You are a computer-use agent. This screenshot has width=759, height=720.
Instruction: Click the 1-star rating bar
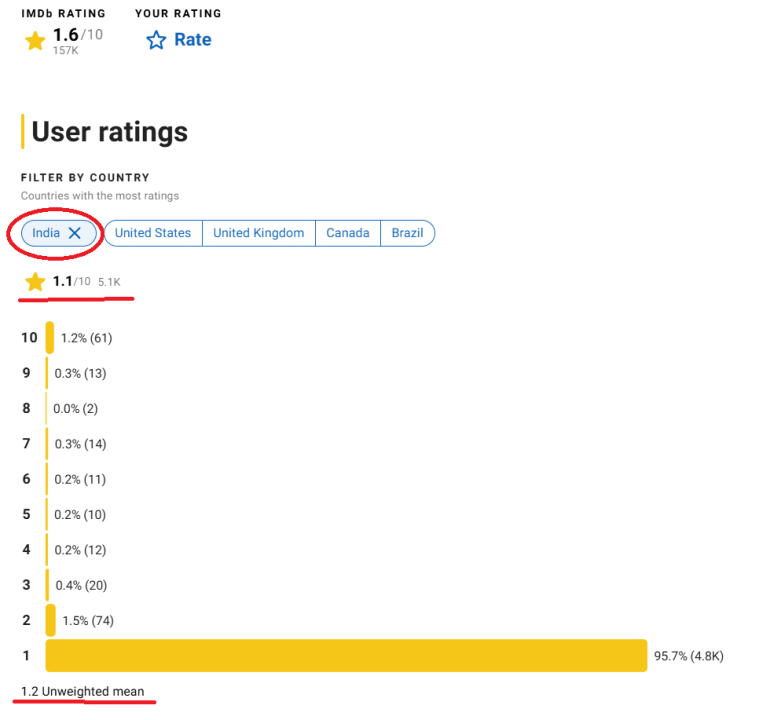tap(346, 656)
